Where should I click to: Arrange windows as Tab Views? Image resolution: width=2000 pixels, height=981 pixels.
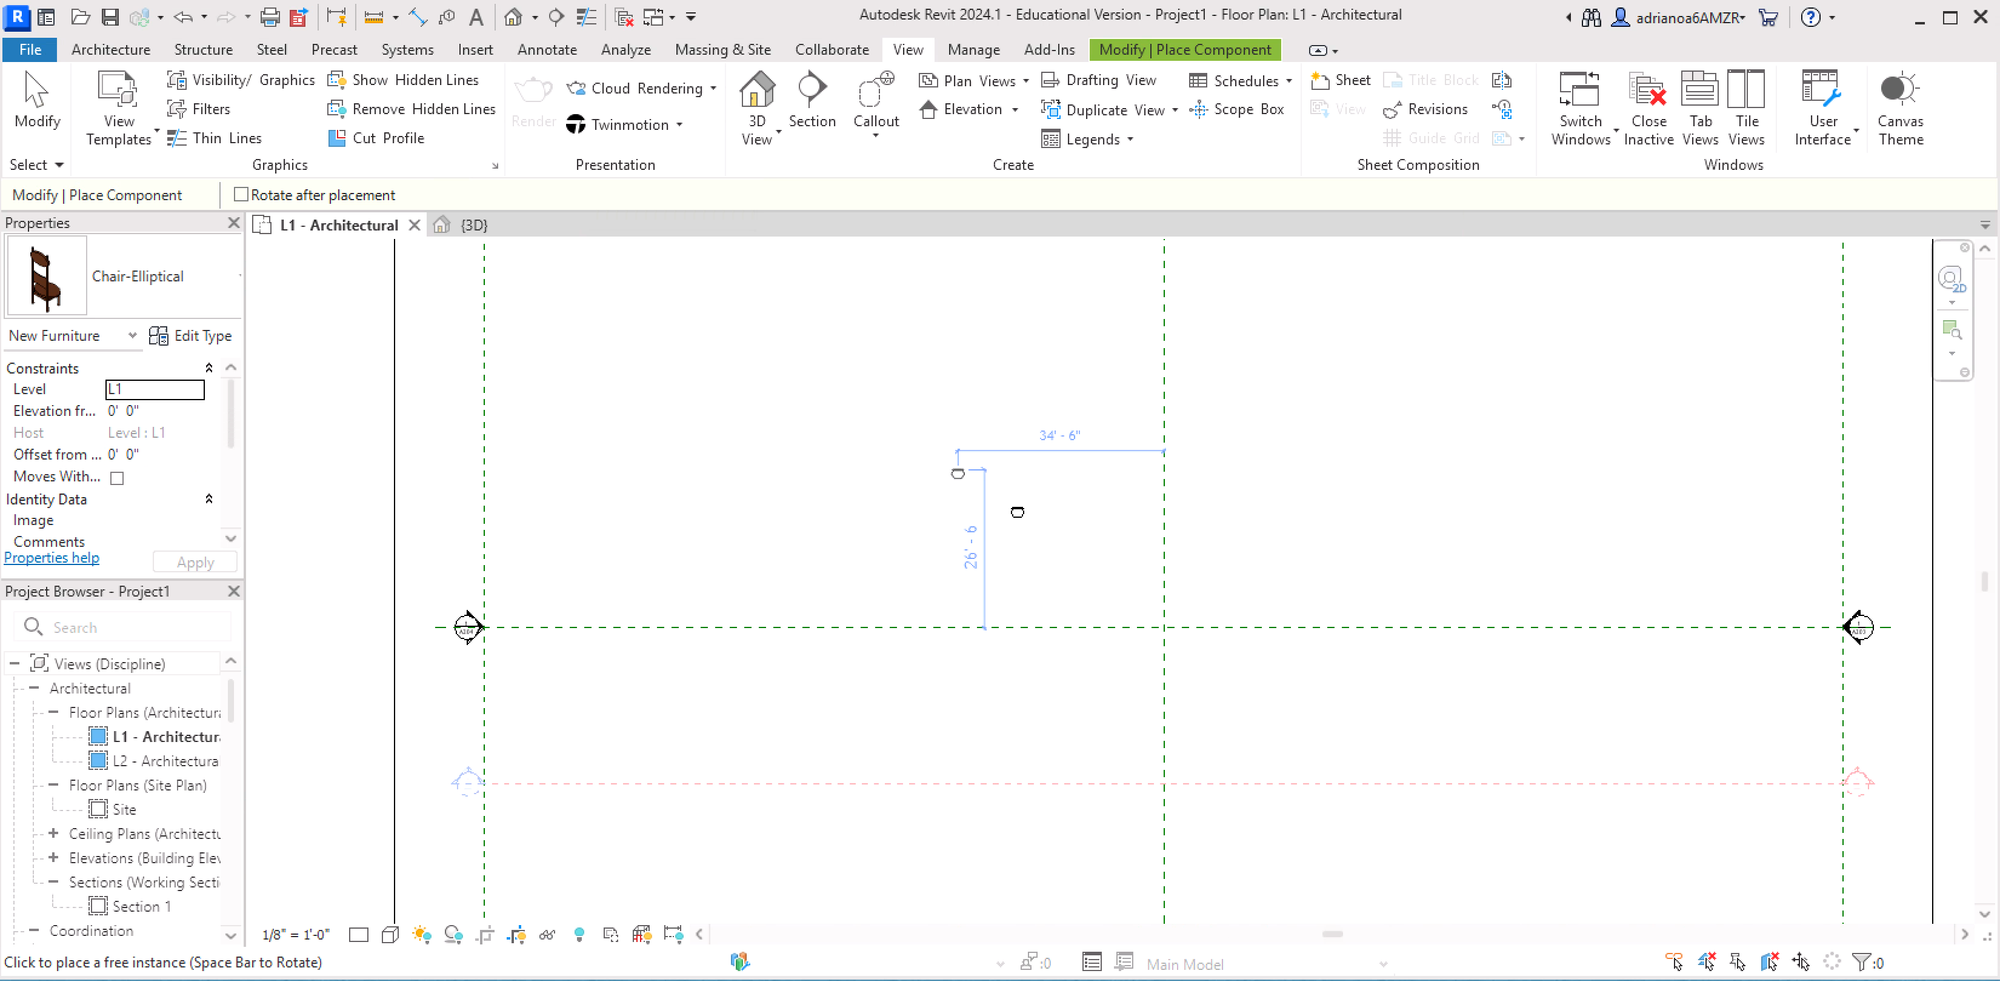pyautogui.click(x=1700, y=108)
